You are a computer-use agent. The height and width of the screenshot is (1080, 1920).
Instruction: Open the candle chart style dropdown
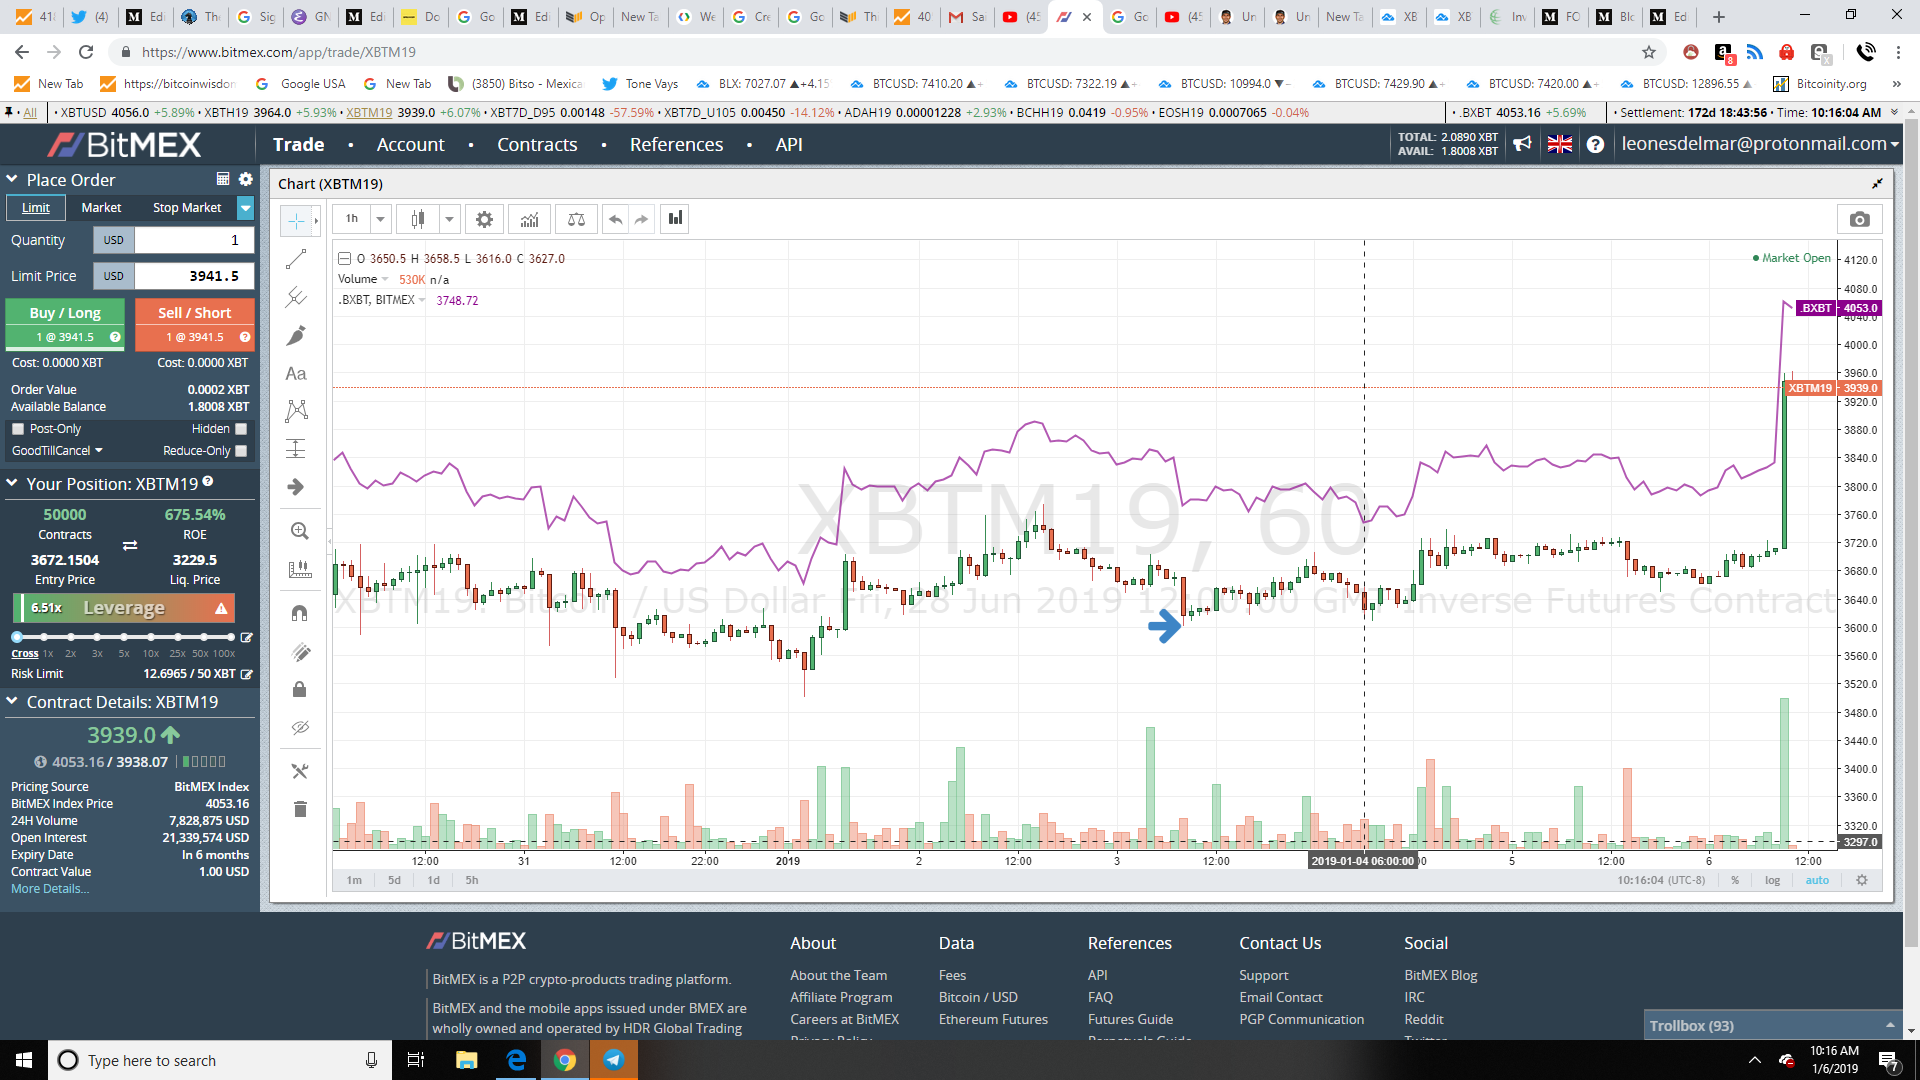pos(449,219)
